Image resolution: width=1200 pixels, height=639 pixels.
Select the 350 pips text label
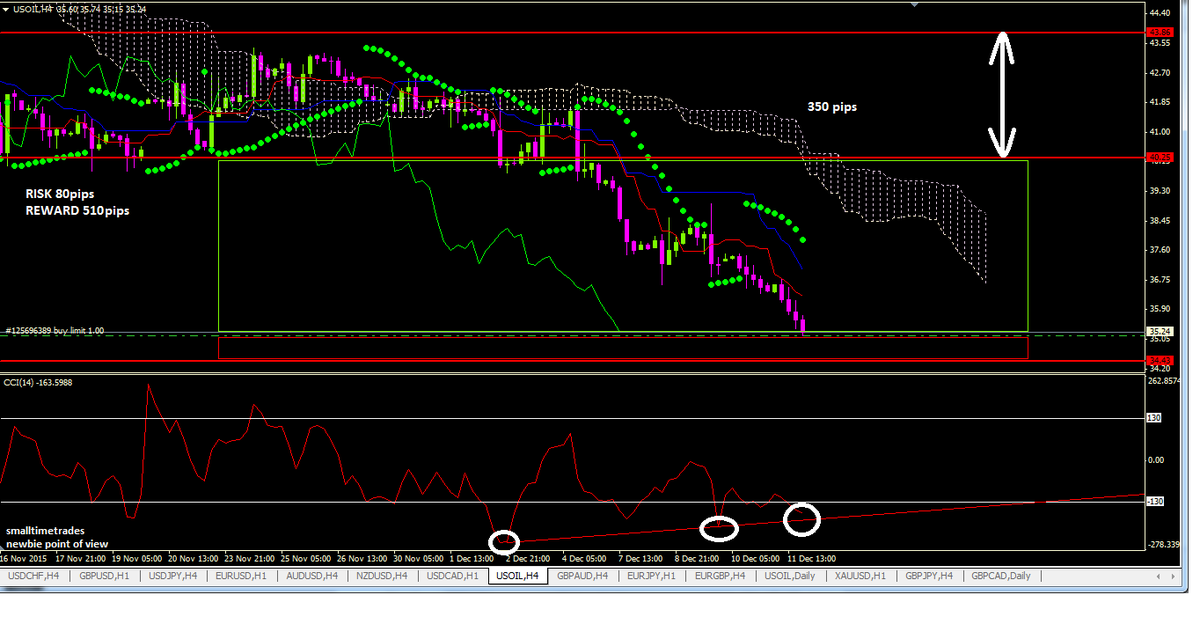[832, 105]
